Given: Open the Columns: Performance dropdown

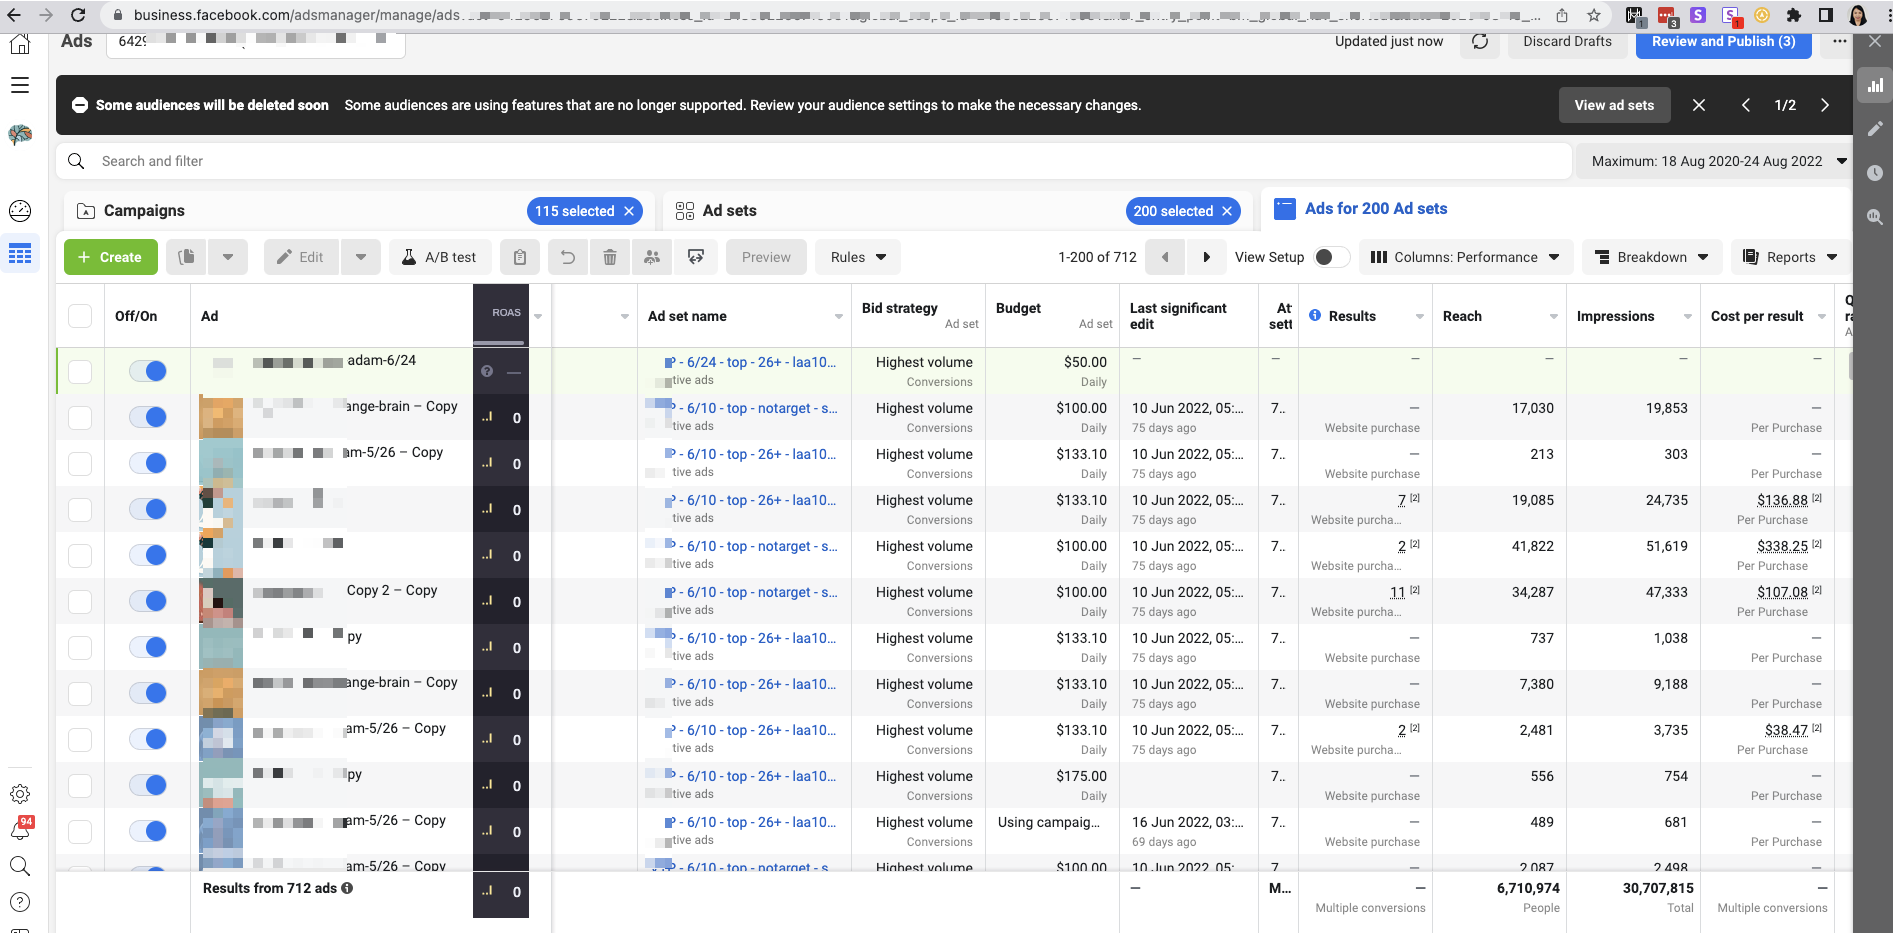Looking at the screenshot, I should [x=1466, y=257].
